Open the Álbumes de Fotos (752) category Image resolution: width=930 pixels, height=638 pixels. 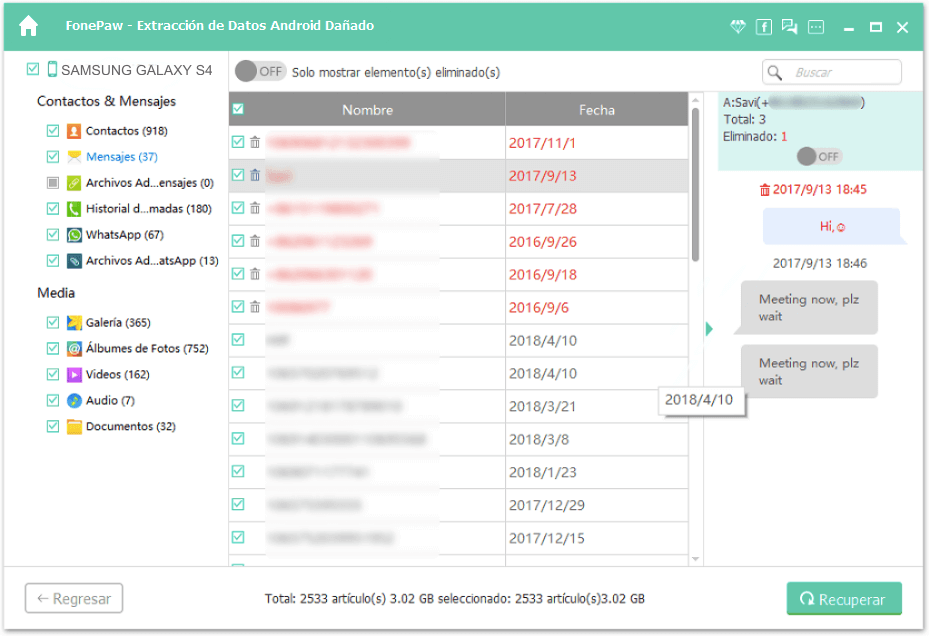point(147,349)
